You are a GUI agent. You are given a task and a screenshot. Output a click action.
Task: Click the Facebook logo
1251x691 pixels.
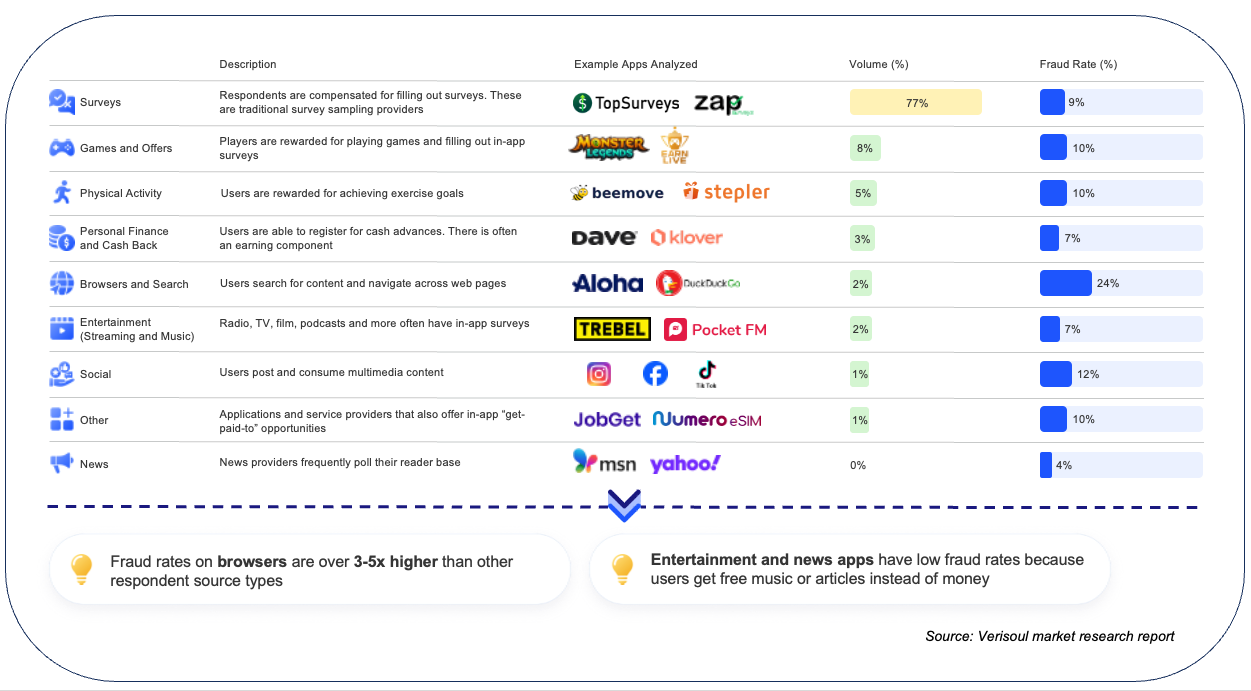click(x=655, y=374)
